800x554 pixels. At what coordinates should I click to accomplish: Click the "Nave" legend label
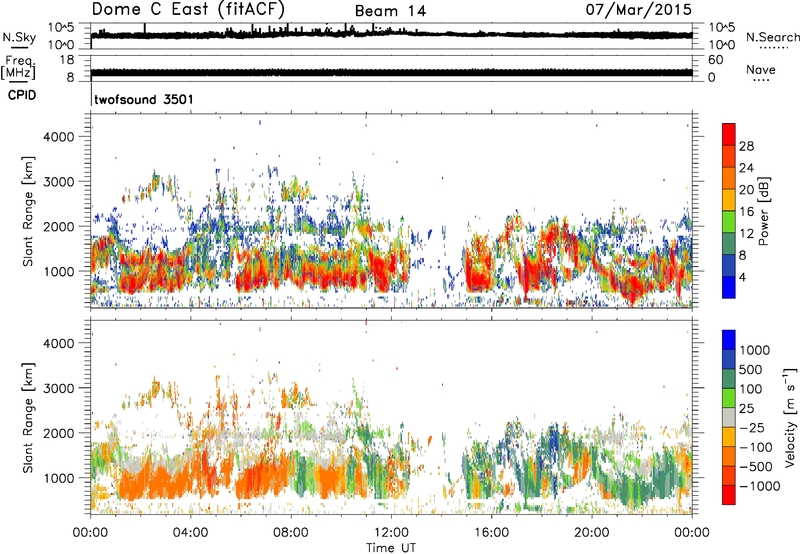761,69
